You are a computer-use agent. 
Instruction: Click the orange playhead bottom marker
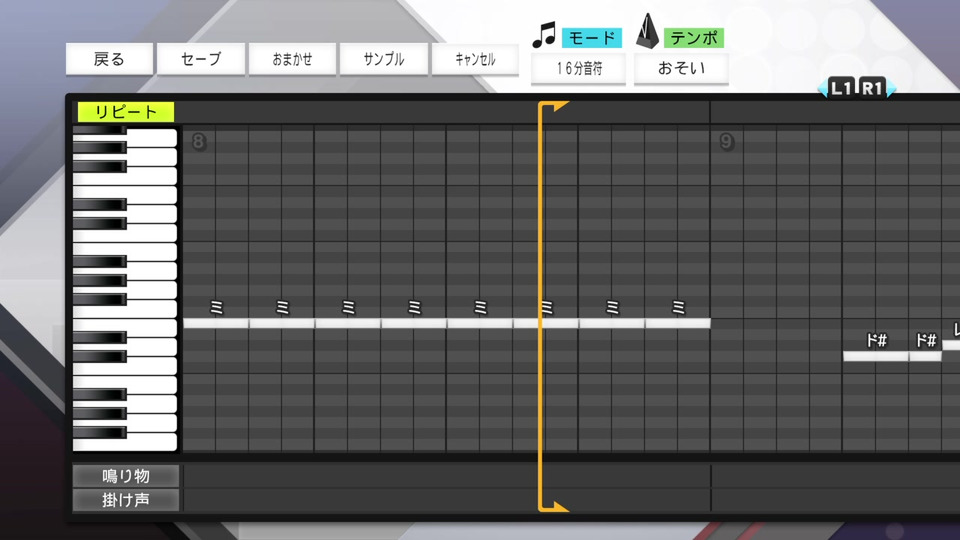click(554, 506)
